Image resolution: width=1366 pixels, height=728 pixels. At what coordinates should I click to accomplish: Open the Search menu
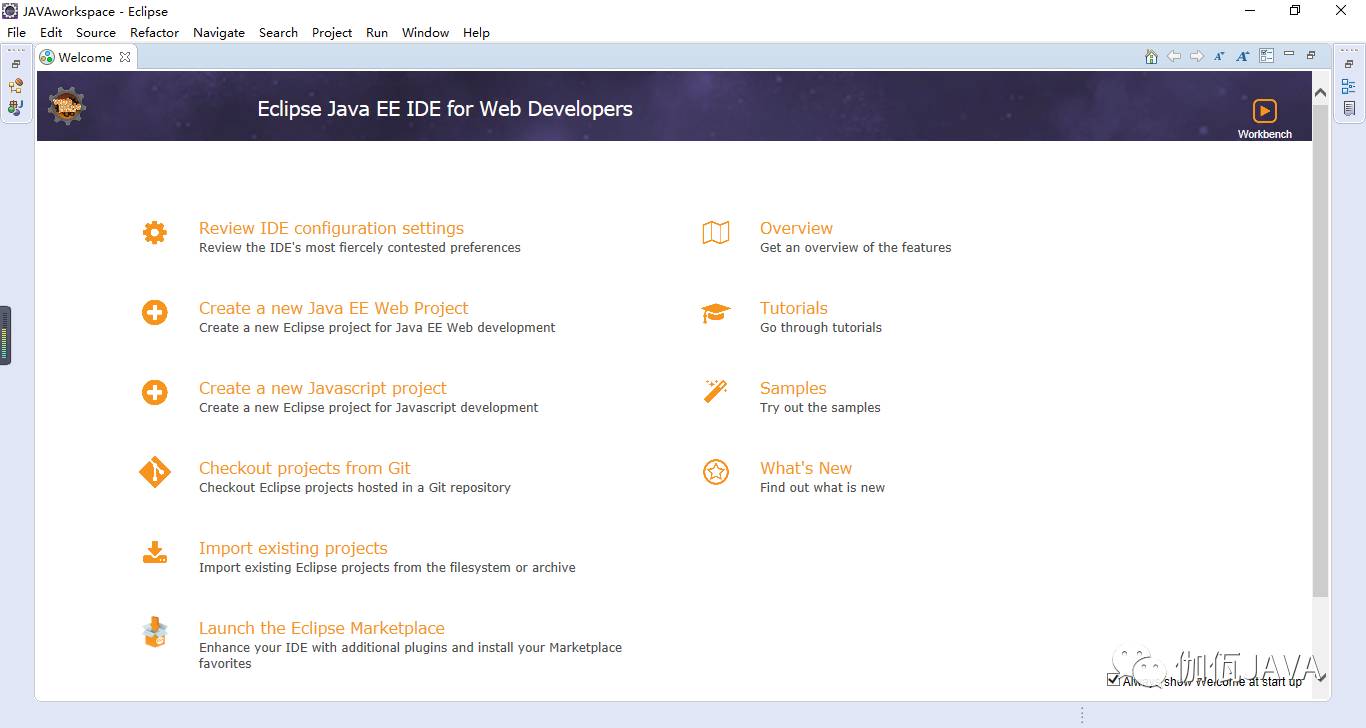pos(278,32)
